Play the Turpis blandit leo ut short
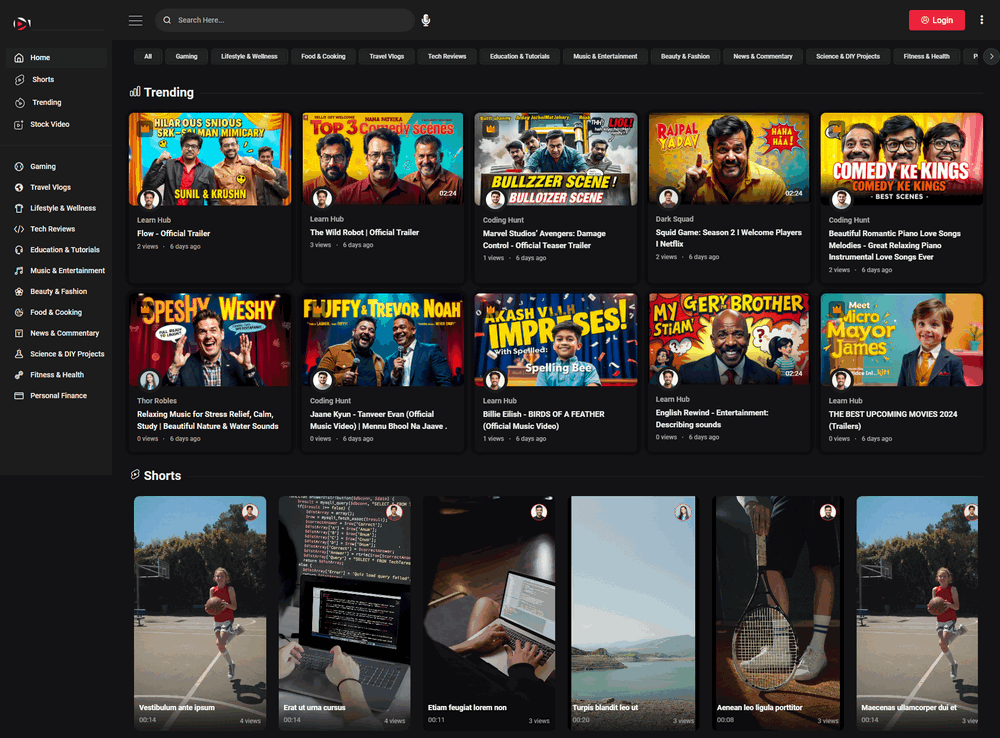This screenshot has height=738, width=1000. [x=633, y=613]
